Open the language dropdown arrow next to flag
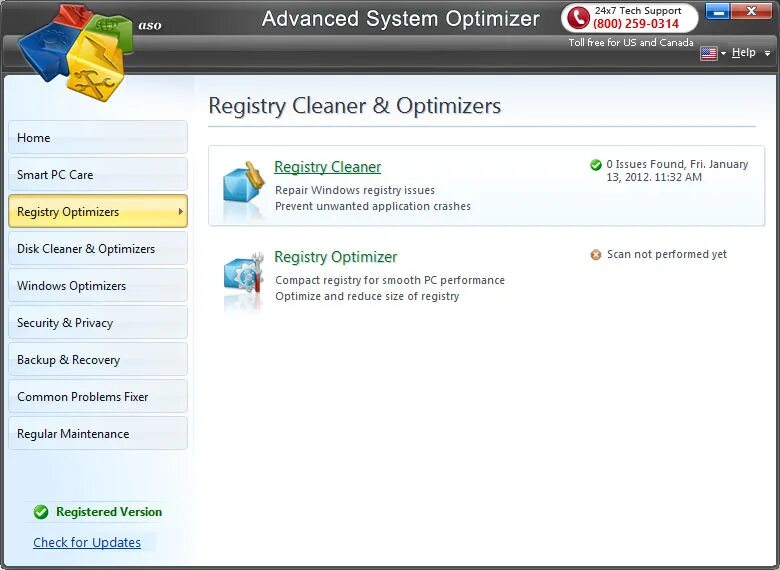The image size is (780, 570). pyautogui.click(x=723, y=53)
